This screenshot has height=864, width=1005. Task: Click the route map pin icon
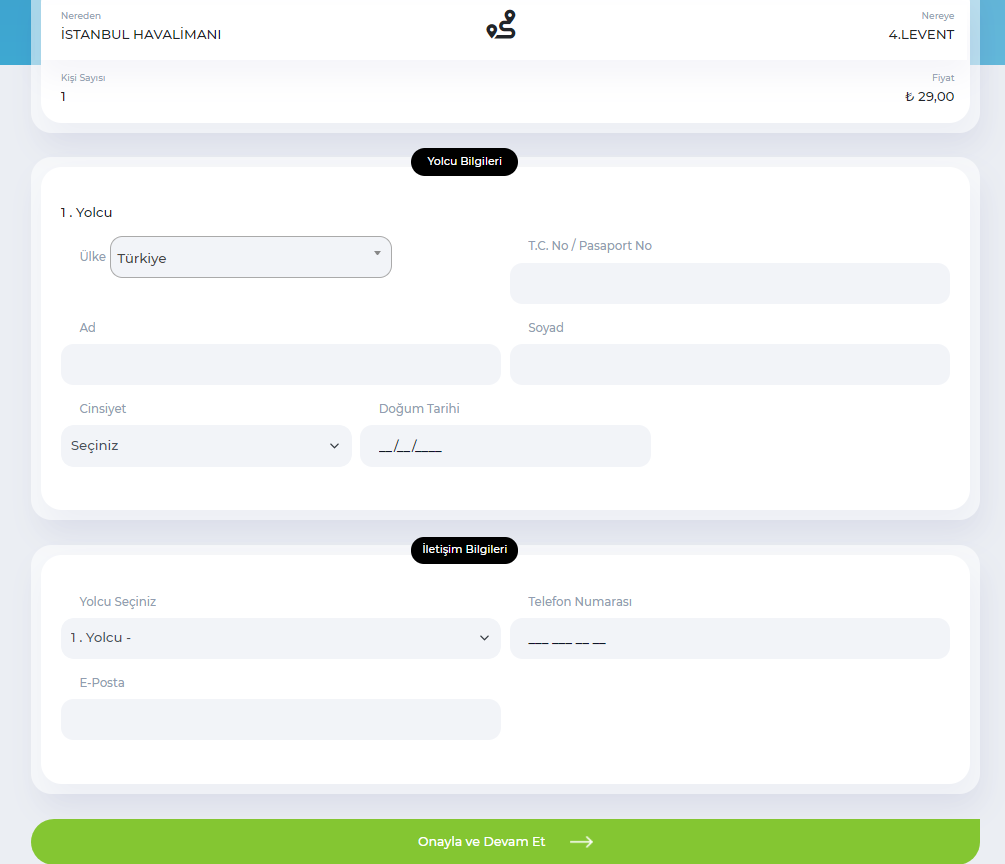[x=501, y=24]
